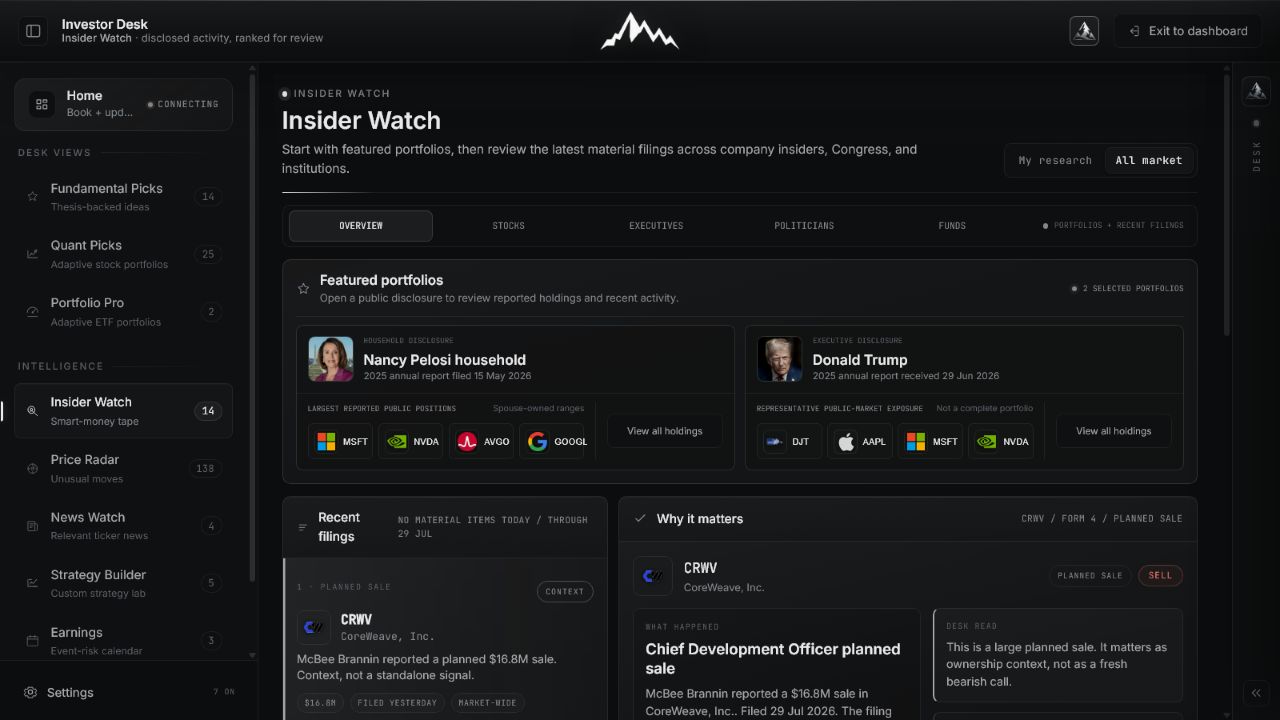Open CRWV logo in Why it matters
This screenshot has height=720, width=1280.
point(653,576)
